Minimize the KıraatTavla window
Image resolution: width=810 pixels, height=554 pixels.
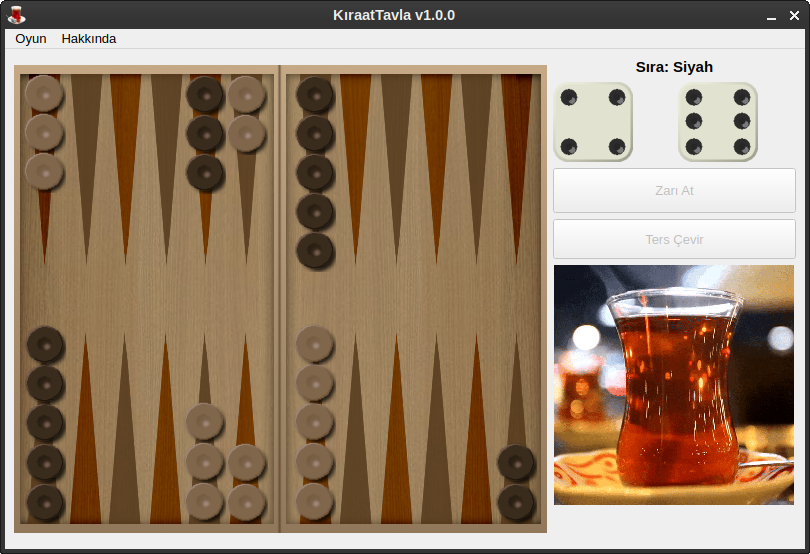[x=770, y=16]
